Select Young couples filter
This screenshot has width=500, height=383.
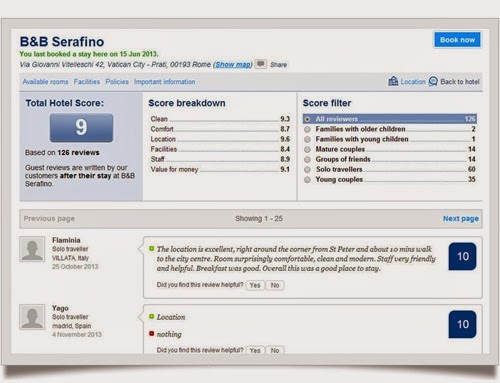(389, 179)
